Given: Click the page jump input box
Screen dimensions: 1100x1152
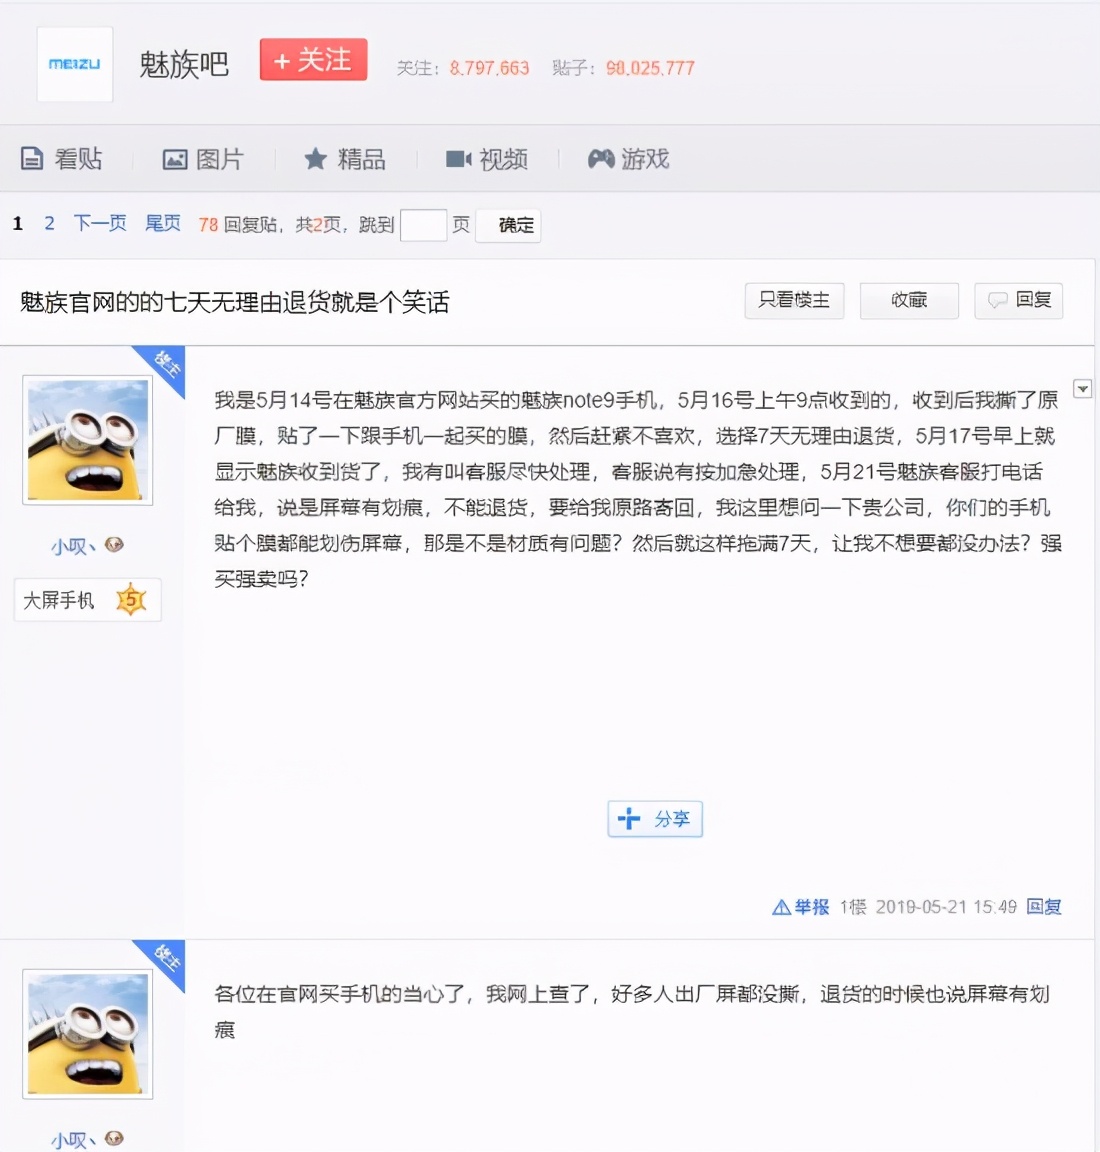Looking at the screenshot, I should click(x=424, y=225).
